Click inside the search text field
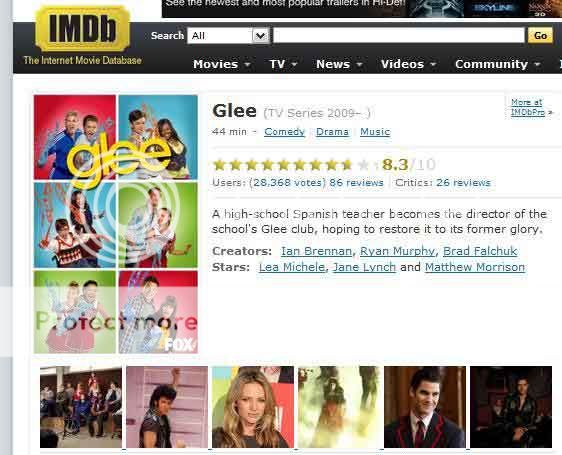This screenshot has width=562, height=455. 399,35
